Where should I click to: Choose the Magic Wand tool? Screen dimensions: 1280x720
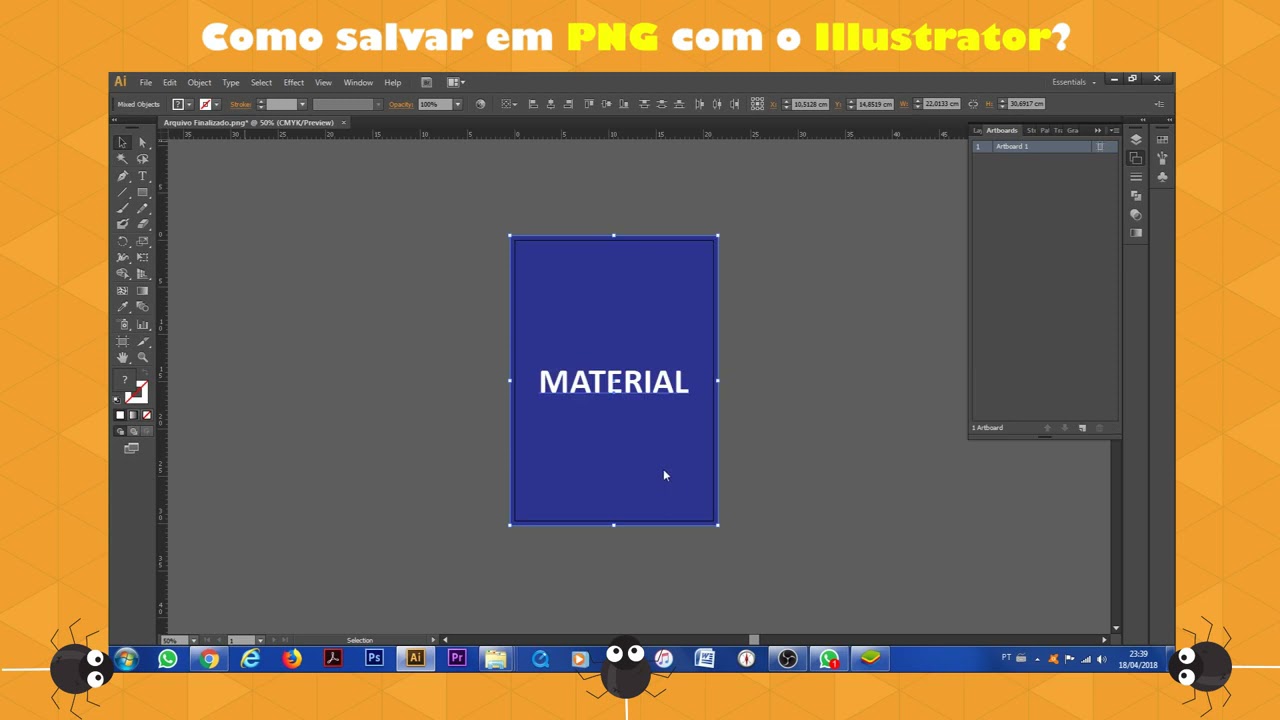[122, 159]
